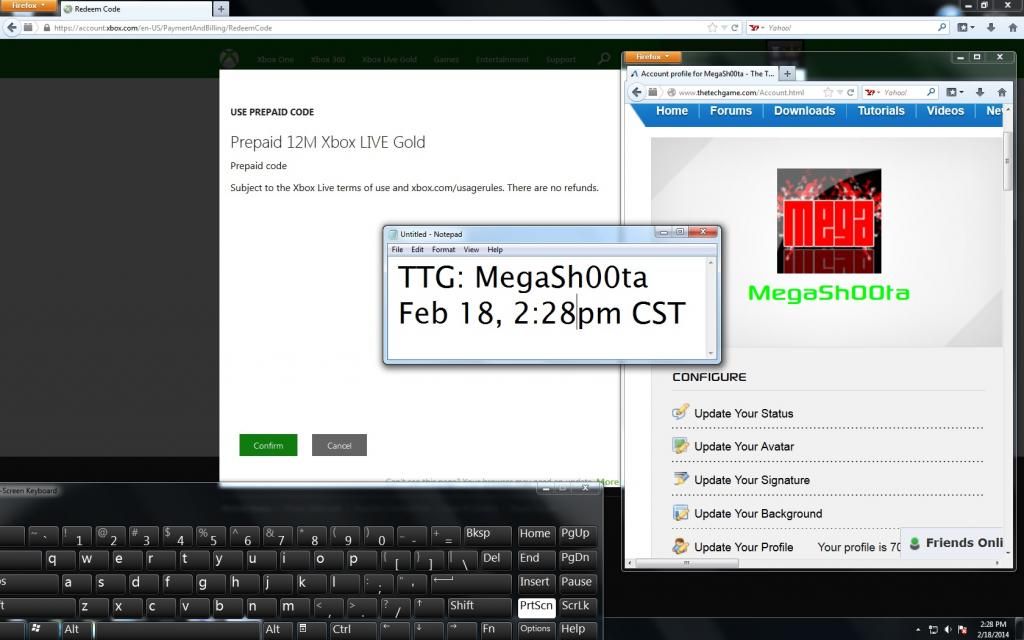
Task: Click the green Confirm button
Action: coord(268,445)
